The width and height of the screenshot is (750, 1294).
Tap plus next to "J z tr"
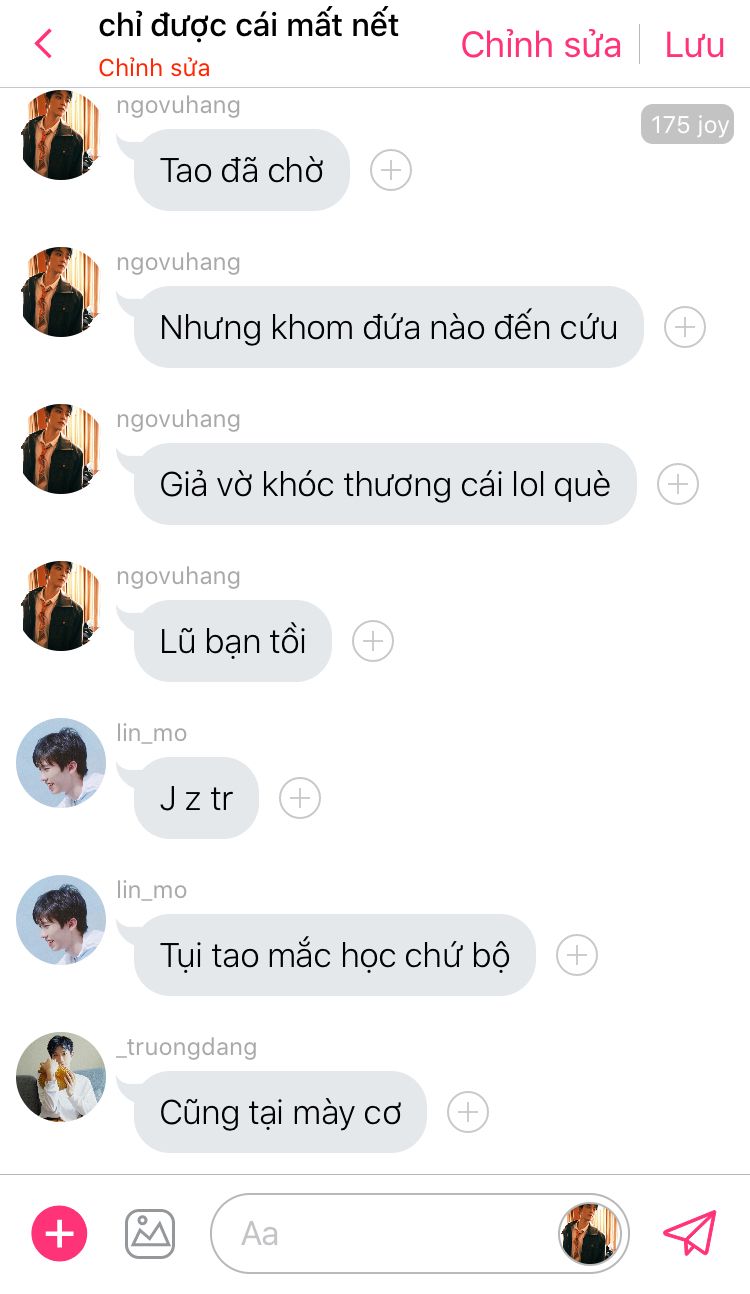(300, 798)
